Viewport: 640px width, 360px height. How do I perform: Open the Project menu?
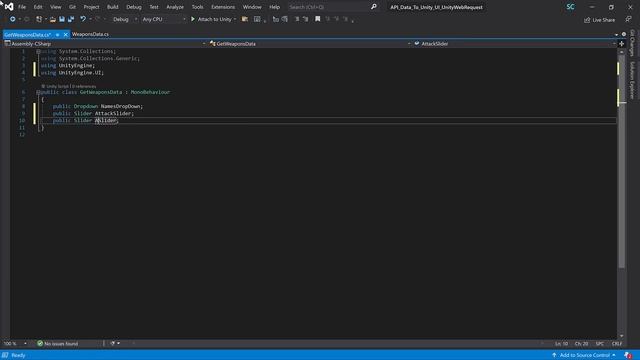tap(91, 7)
